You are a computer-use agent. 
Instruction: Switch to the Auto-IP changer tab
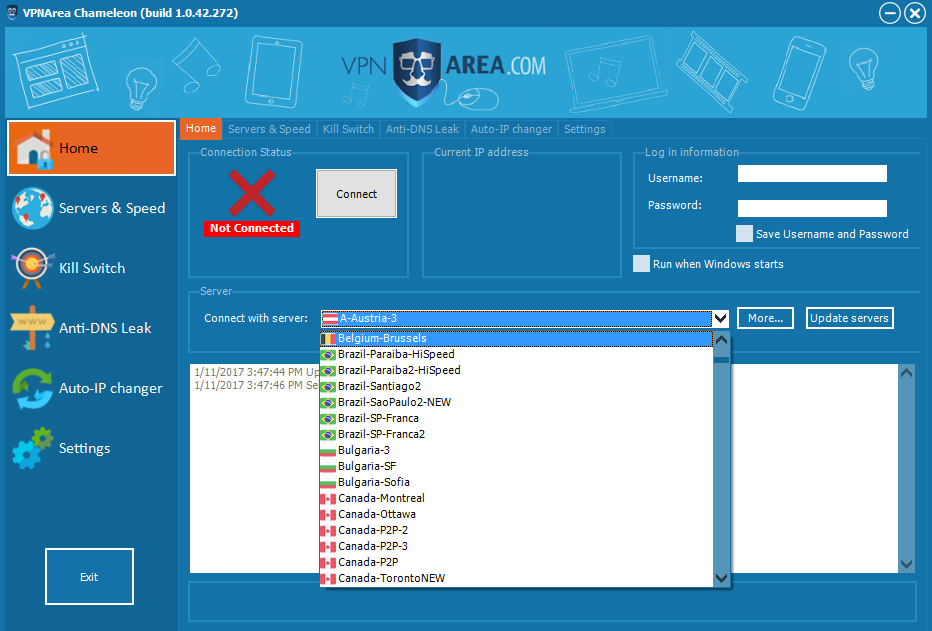click(511, 129)
